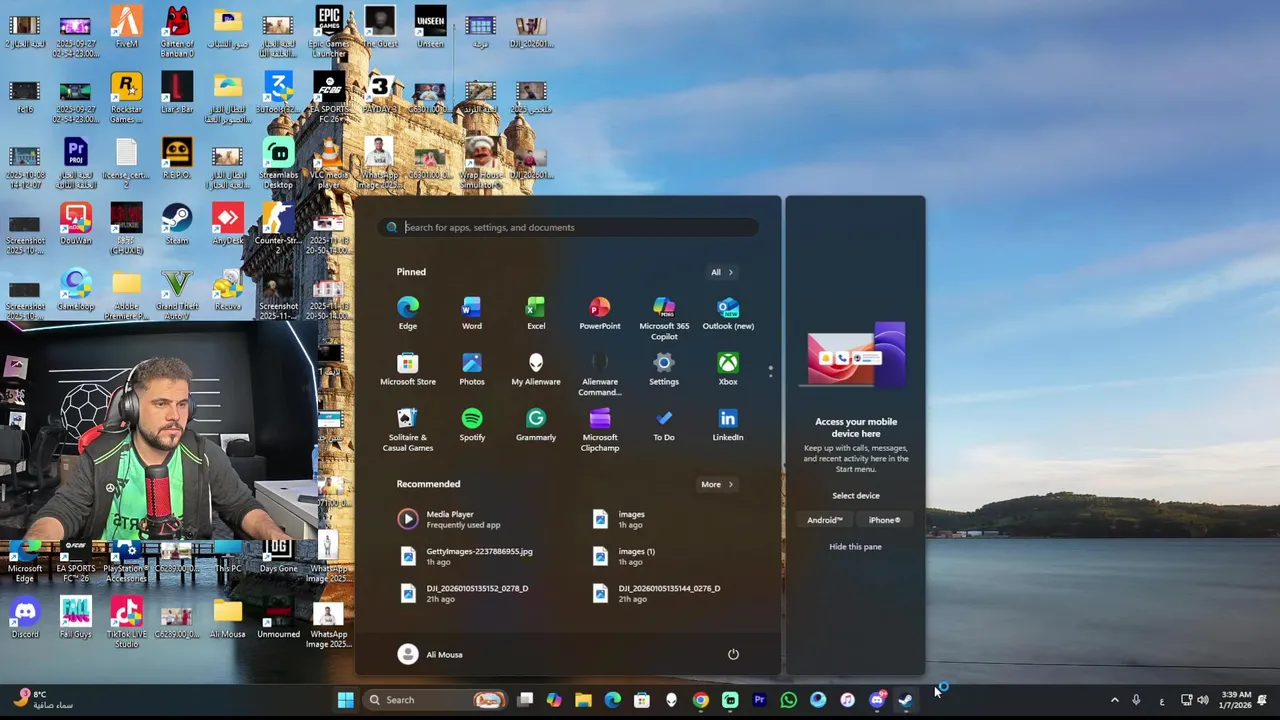Open images (1) recommended file
This screenshot has height=720, width=1280.
pos(674,556)
